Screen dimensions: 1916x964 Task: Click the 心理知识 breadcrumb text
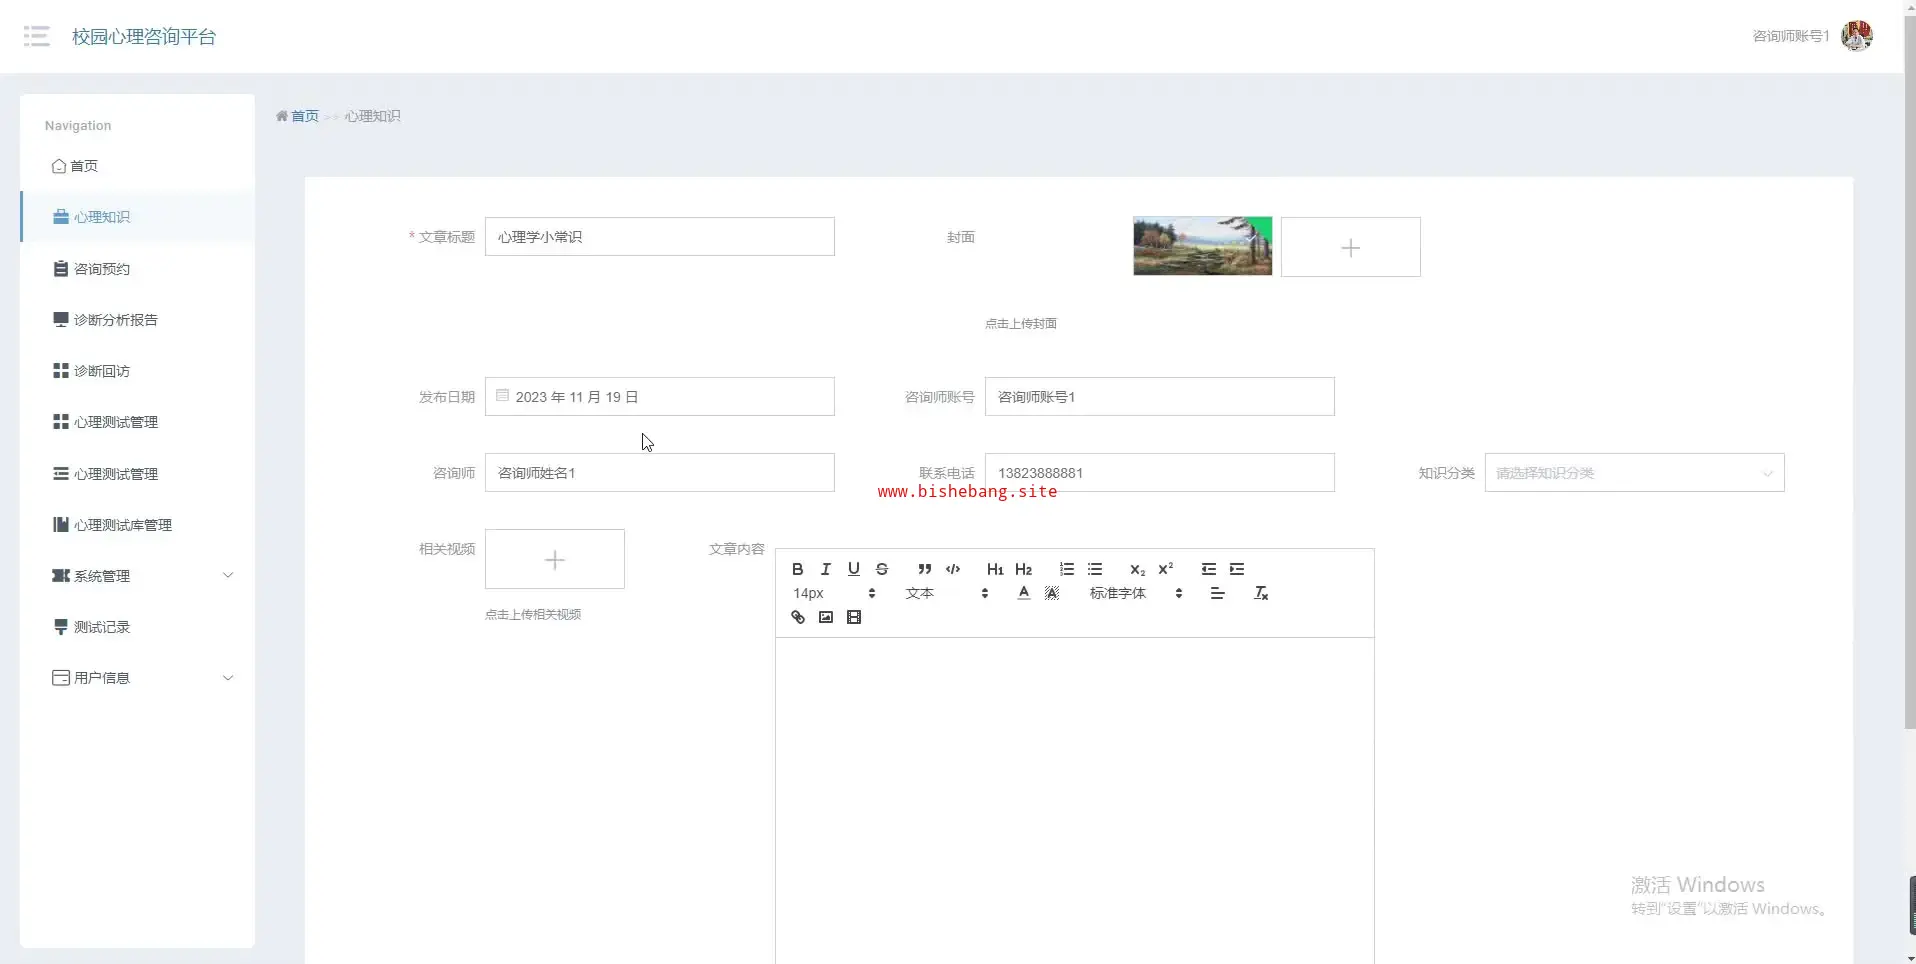pos(372,116)
